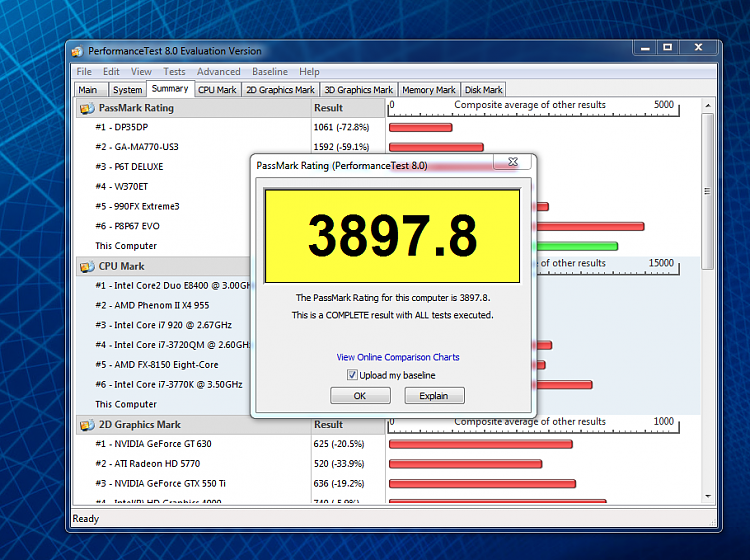
Task: Toggle the Upload my baseline checkbox
Action: 352,375
